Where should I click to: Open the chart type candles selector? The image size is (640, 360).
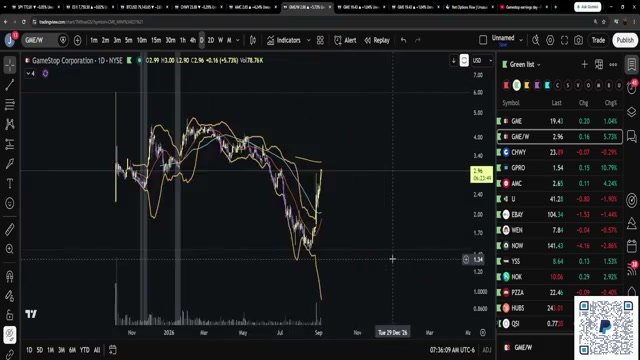point(253,40)
